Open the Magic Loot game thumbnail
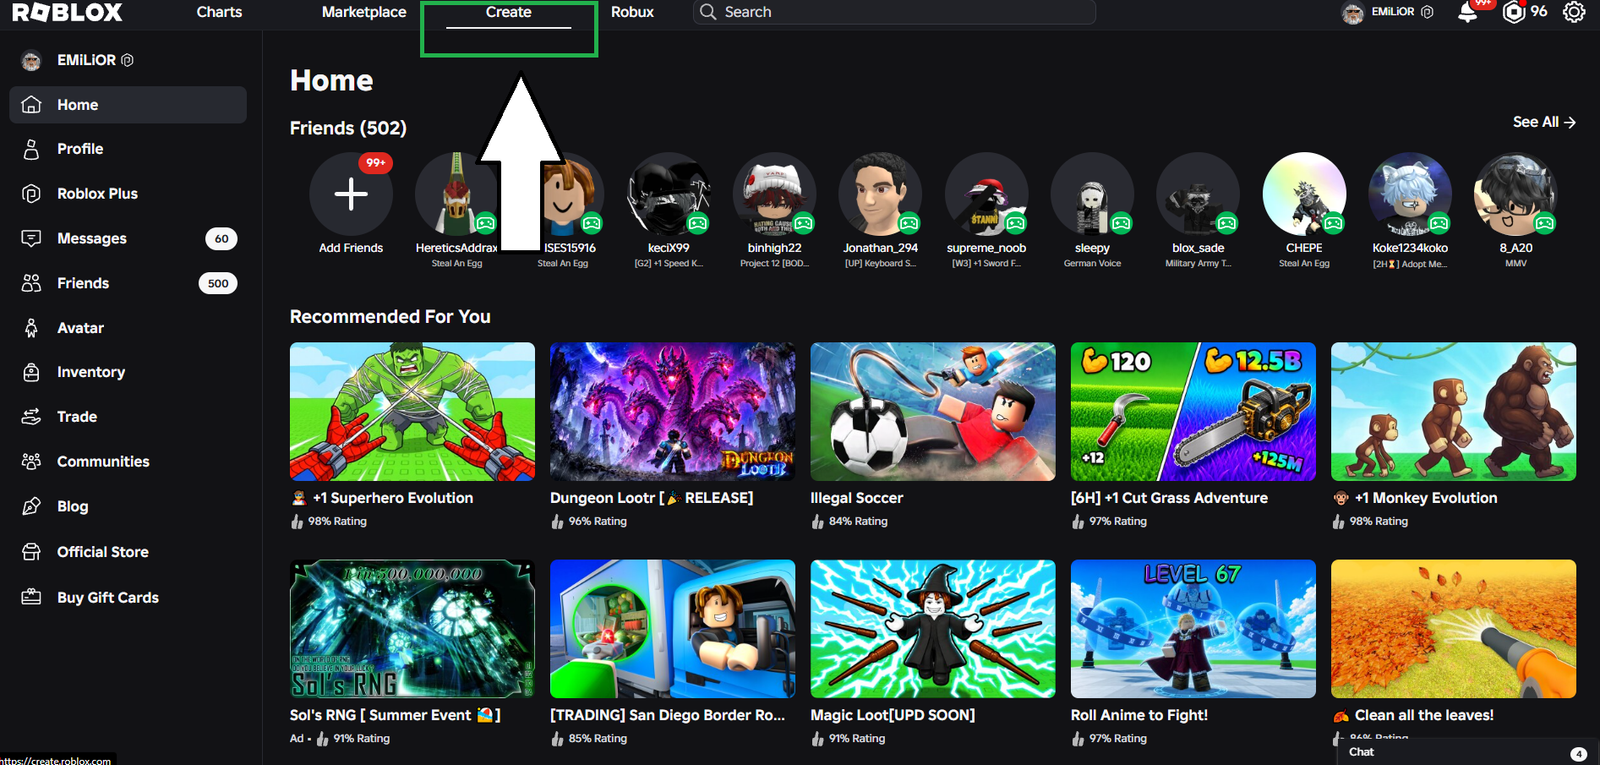The image size is (1600, 765). (933, 629)
